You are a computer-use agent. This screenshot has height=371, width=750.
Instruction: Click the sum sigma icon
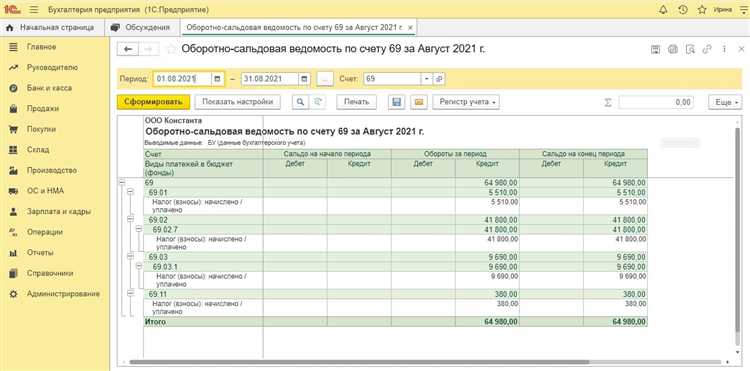pyautogui.click(x=608, y=102)
